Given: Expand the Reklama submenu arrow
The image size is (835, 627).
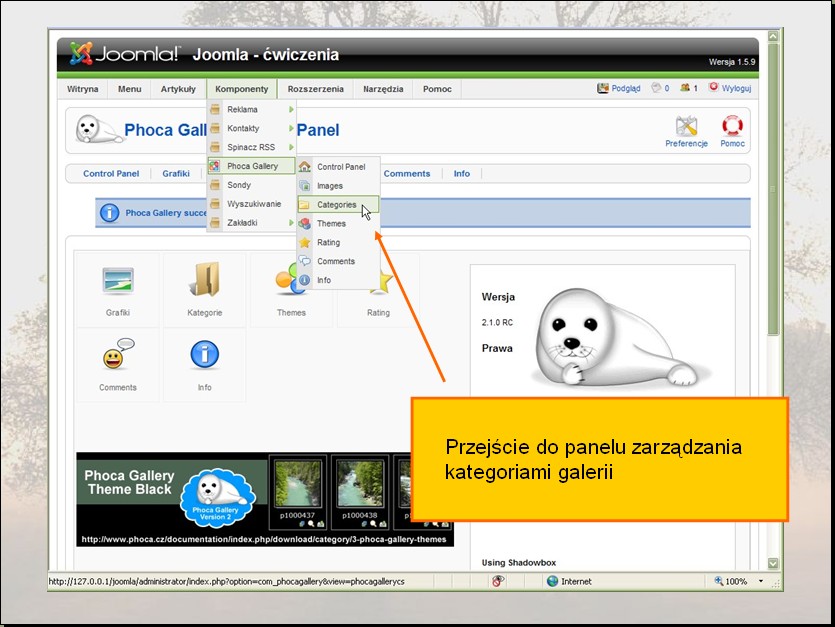Looking at the screenshot, I should (x=291, y=109).
